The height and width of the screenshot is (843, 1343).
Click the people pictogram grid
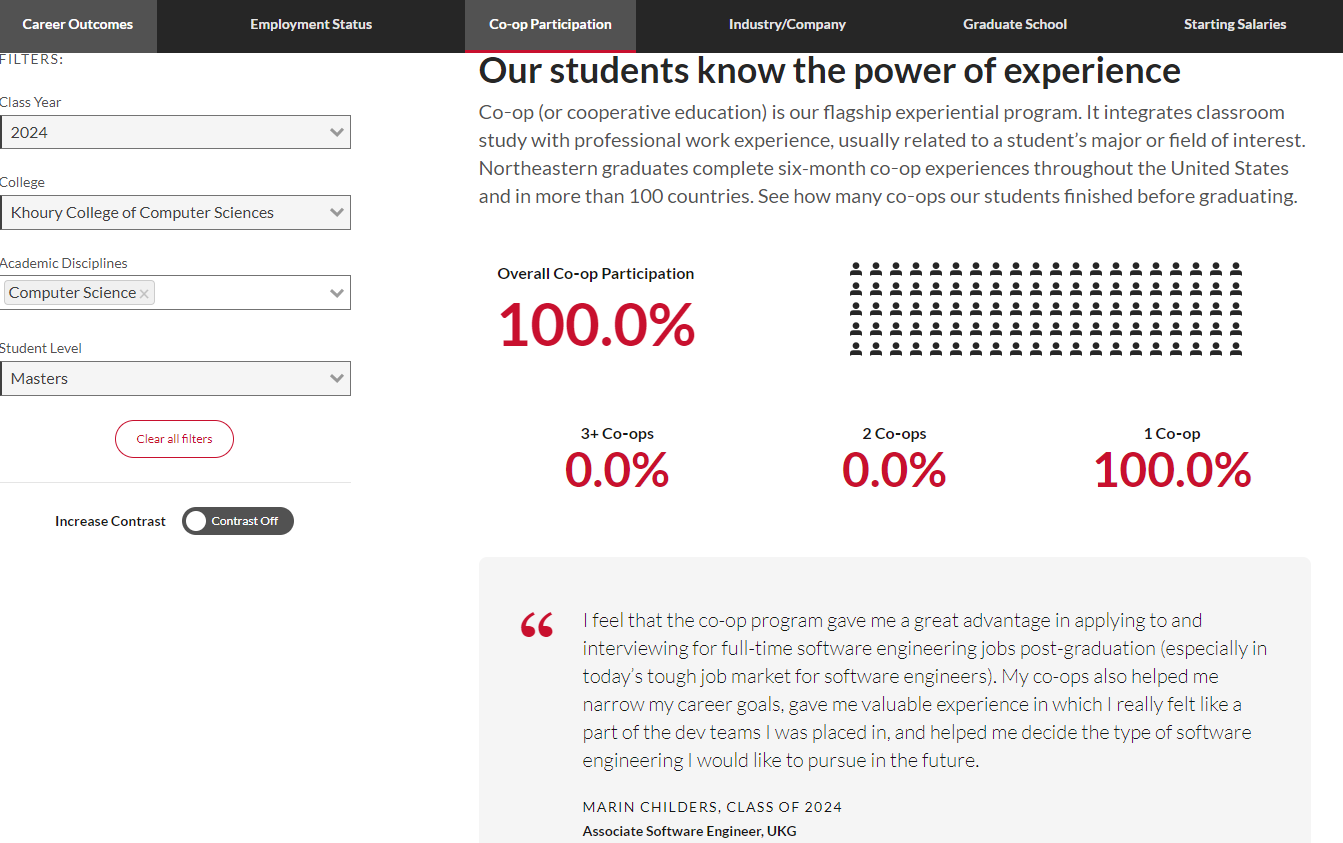click(1046, 309)
